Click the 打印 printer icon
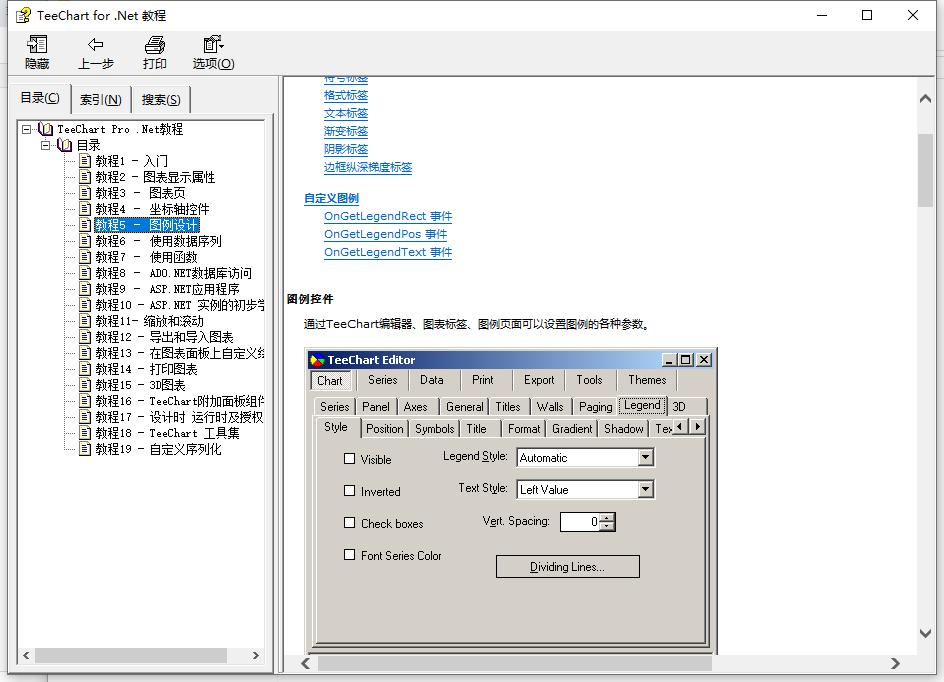Image resolution: width=944 pixels, height=682 pixels. point(155,45)
